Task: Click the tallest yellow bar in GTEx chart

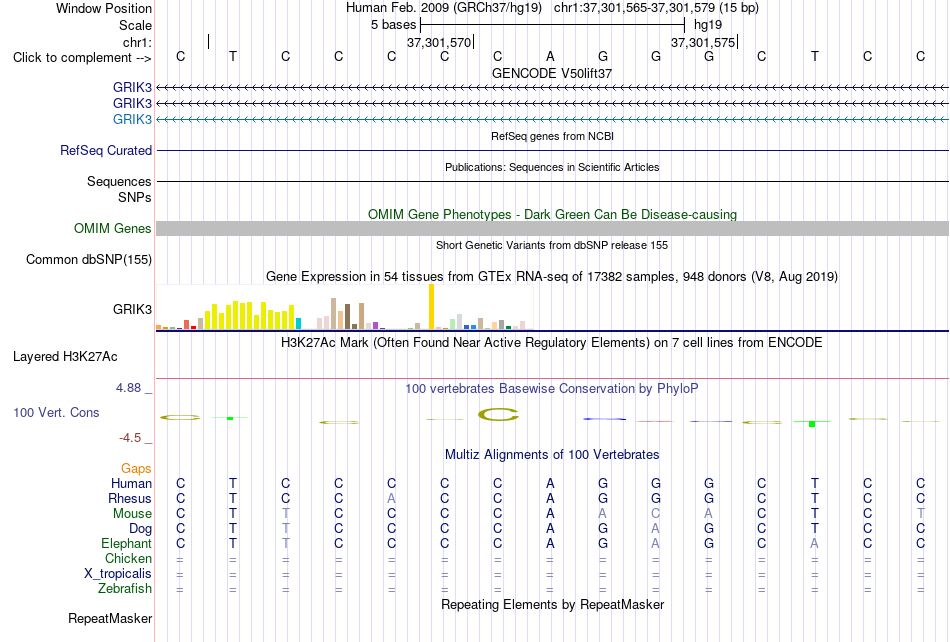Action: click(431, 306)
